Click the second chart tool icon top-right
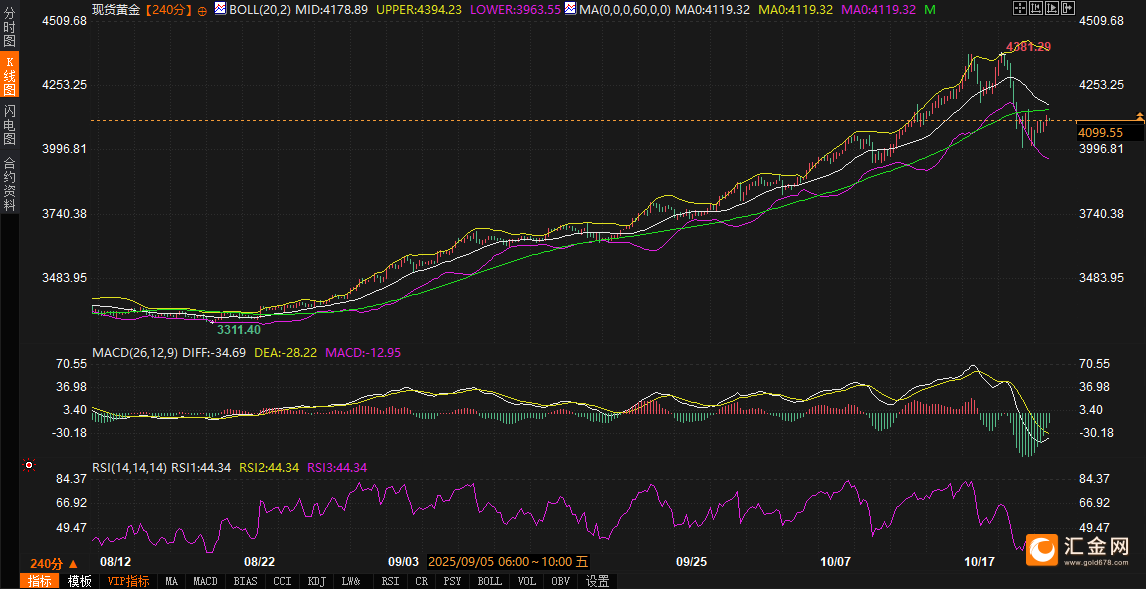This screenshot has height=589, width=1146. tap(1034, 9)
